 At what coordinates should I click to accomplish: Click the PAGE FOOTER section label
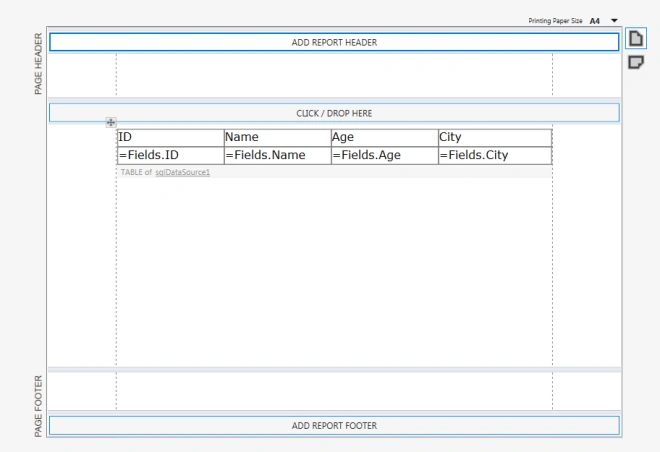[x=38, y=406]
